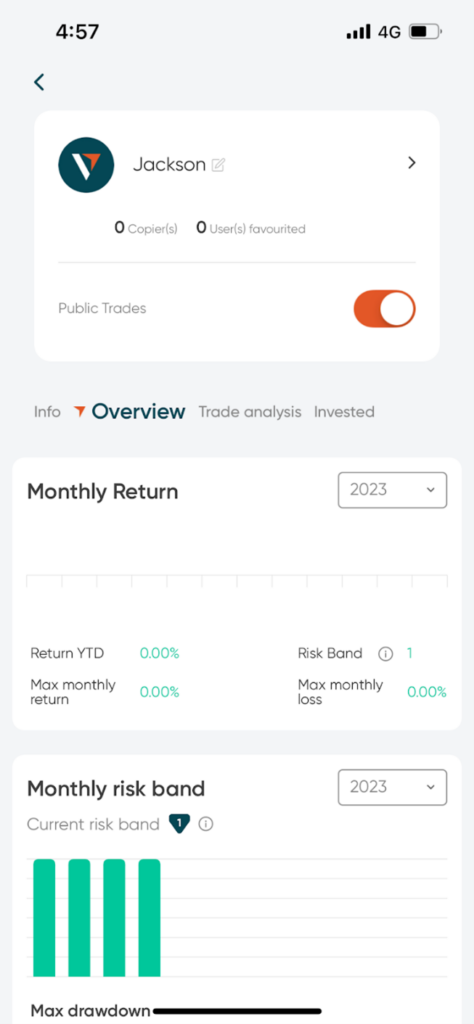The width and height of the screenshot is (474, 1024).
Task: Tap the current risk band shield badge
Action: pos(179,824)
